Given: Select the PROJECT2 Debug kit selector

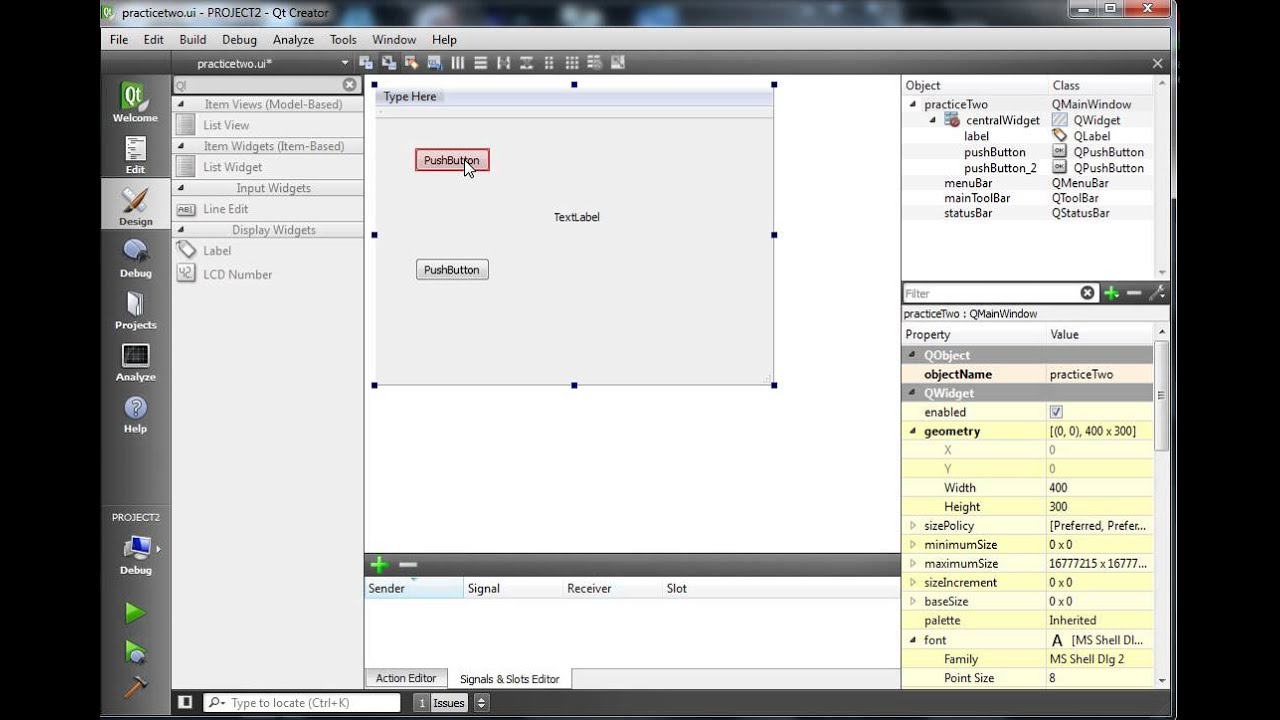Looking at the screenshot, I should (x=136, y=544).
